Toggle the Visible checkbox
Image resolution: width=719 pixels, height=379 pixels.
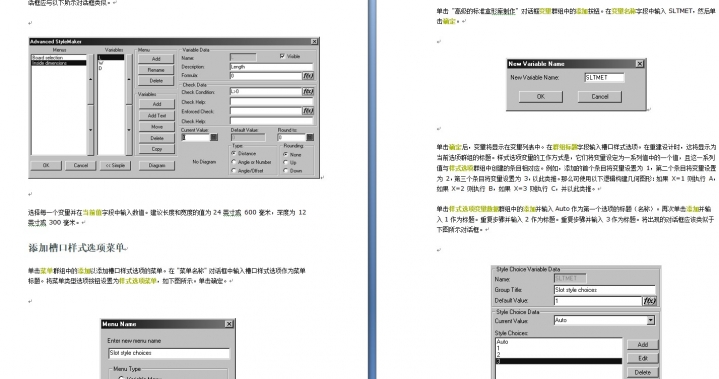(x=282, y=56)
